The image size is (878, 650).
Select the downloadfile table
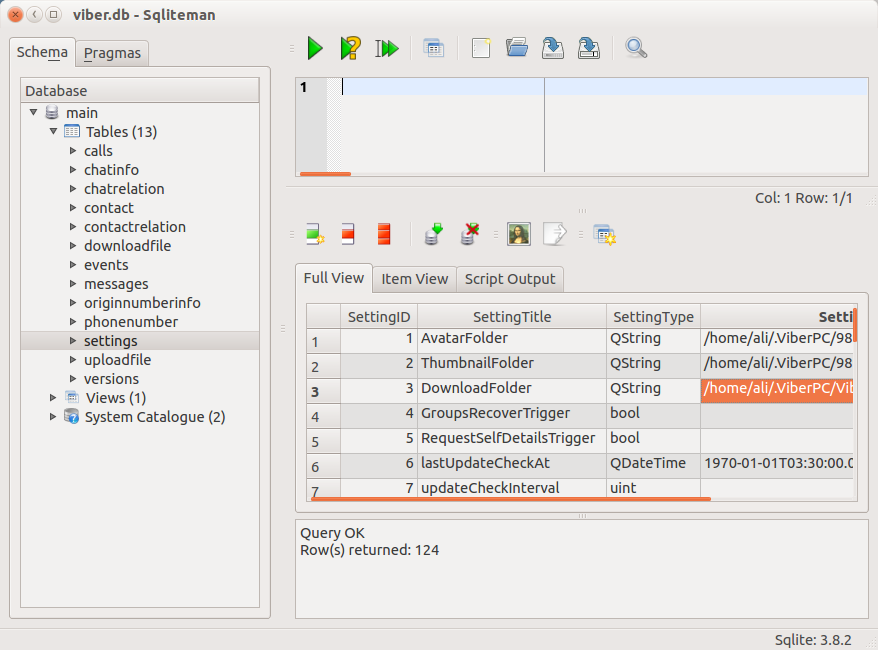point(128,246)
